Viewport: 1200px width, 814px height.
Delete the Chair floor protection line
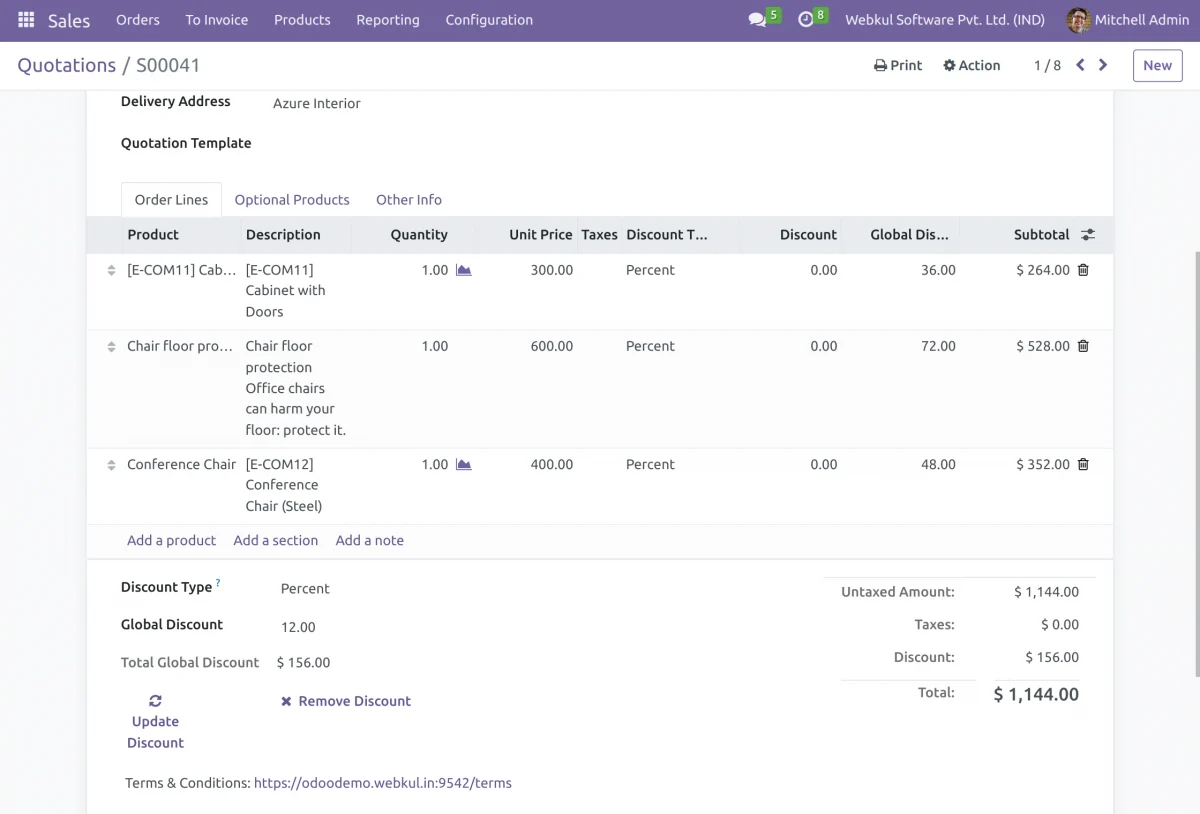1083,346
